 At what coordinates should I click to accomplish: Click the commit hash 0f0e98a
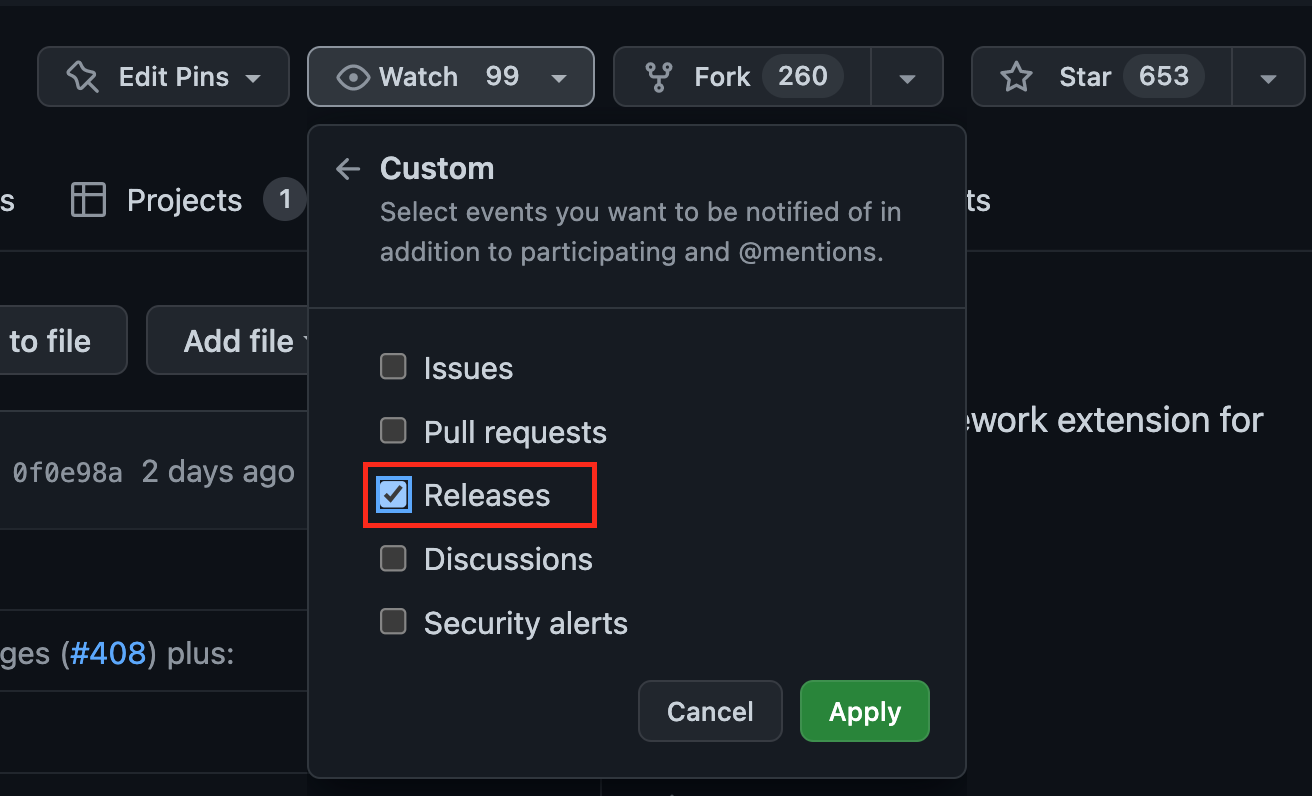click(x=67, y=471)
